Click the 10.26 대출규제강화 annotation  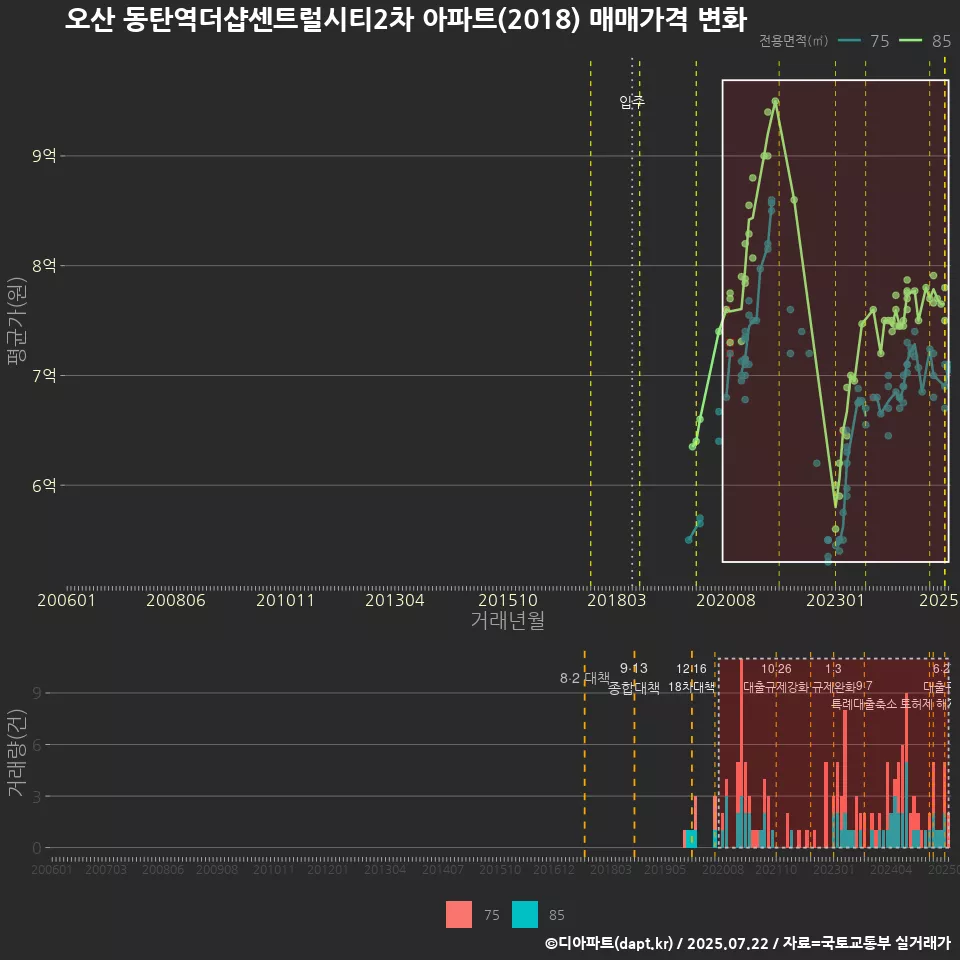coord(776,678)
